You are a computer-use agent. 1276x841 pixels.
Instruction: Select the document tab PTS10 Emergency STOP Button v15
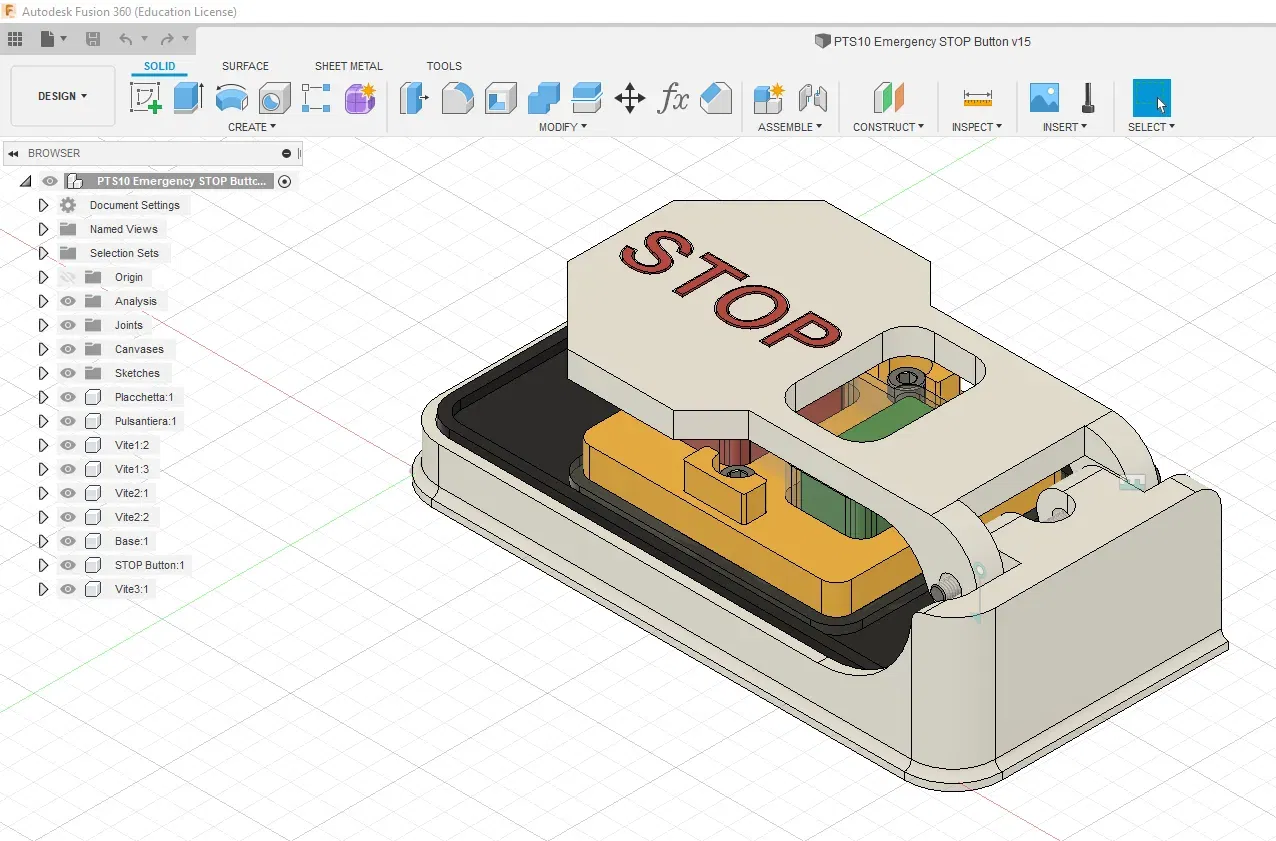click(x=923, y=42)
